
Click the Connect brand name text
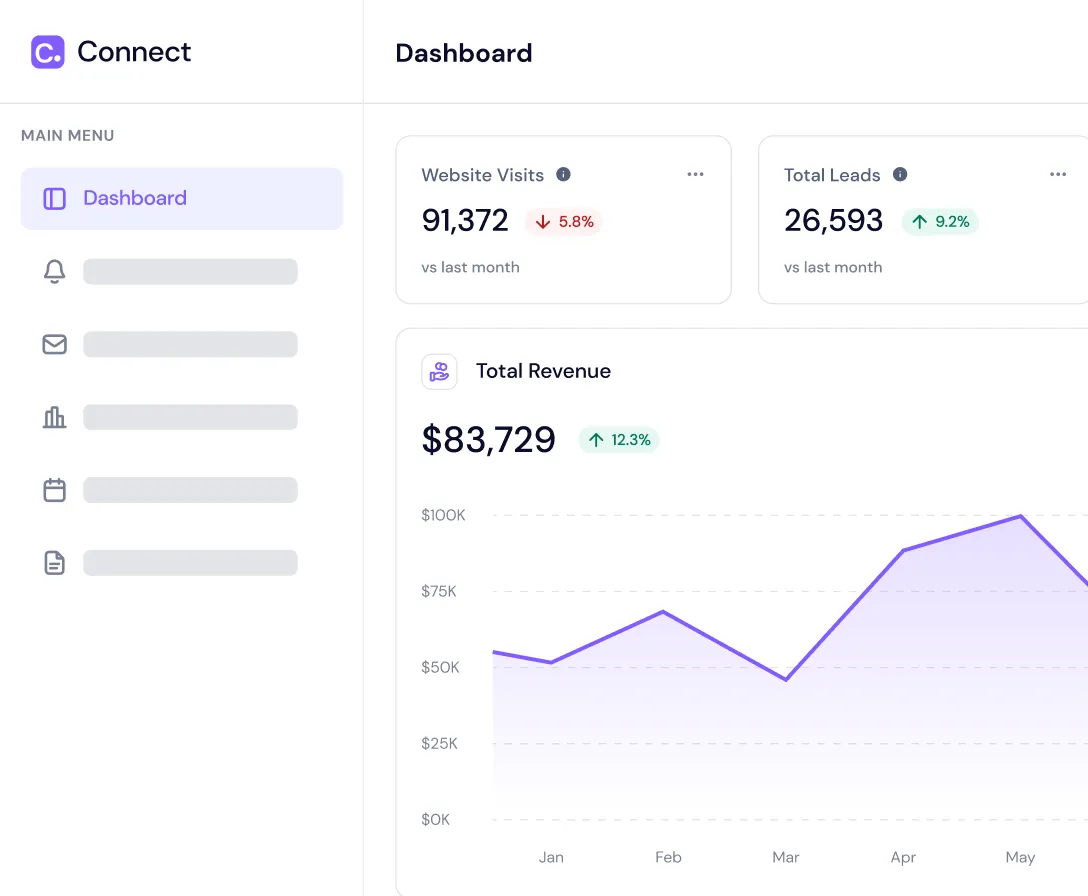tap(134, 52)
